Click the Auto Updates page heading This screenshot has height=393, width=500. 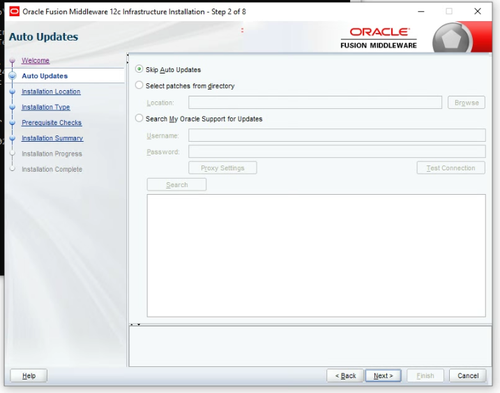(x=43, y=37)
